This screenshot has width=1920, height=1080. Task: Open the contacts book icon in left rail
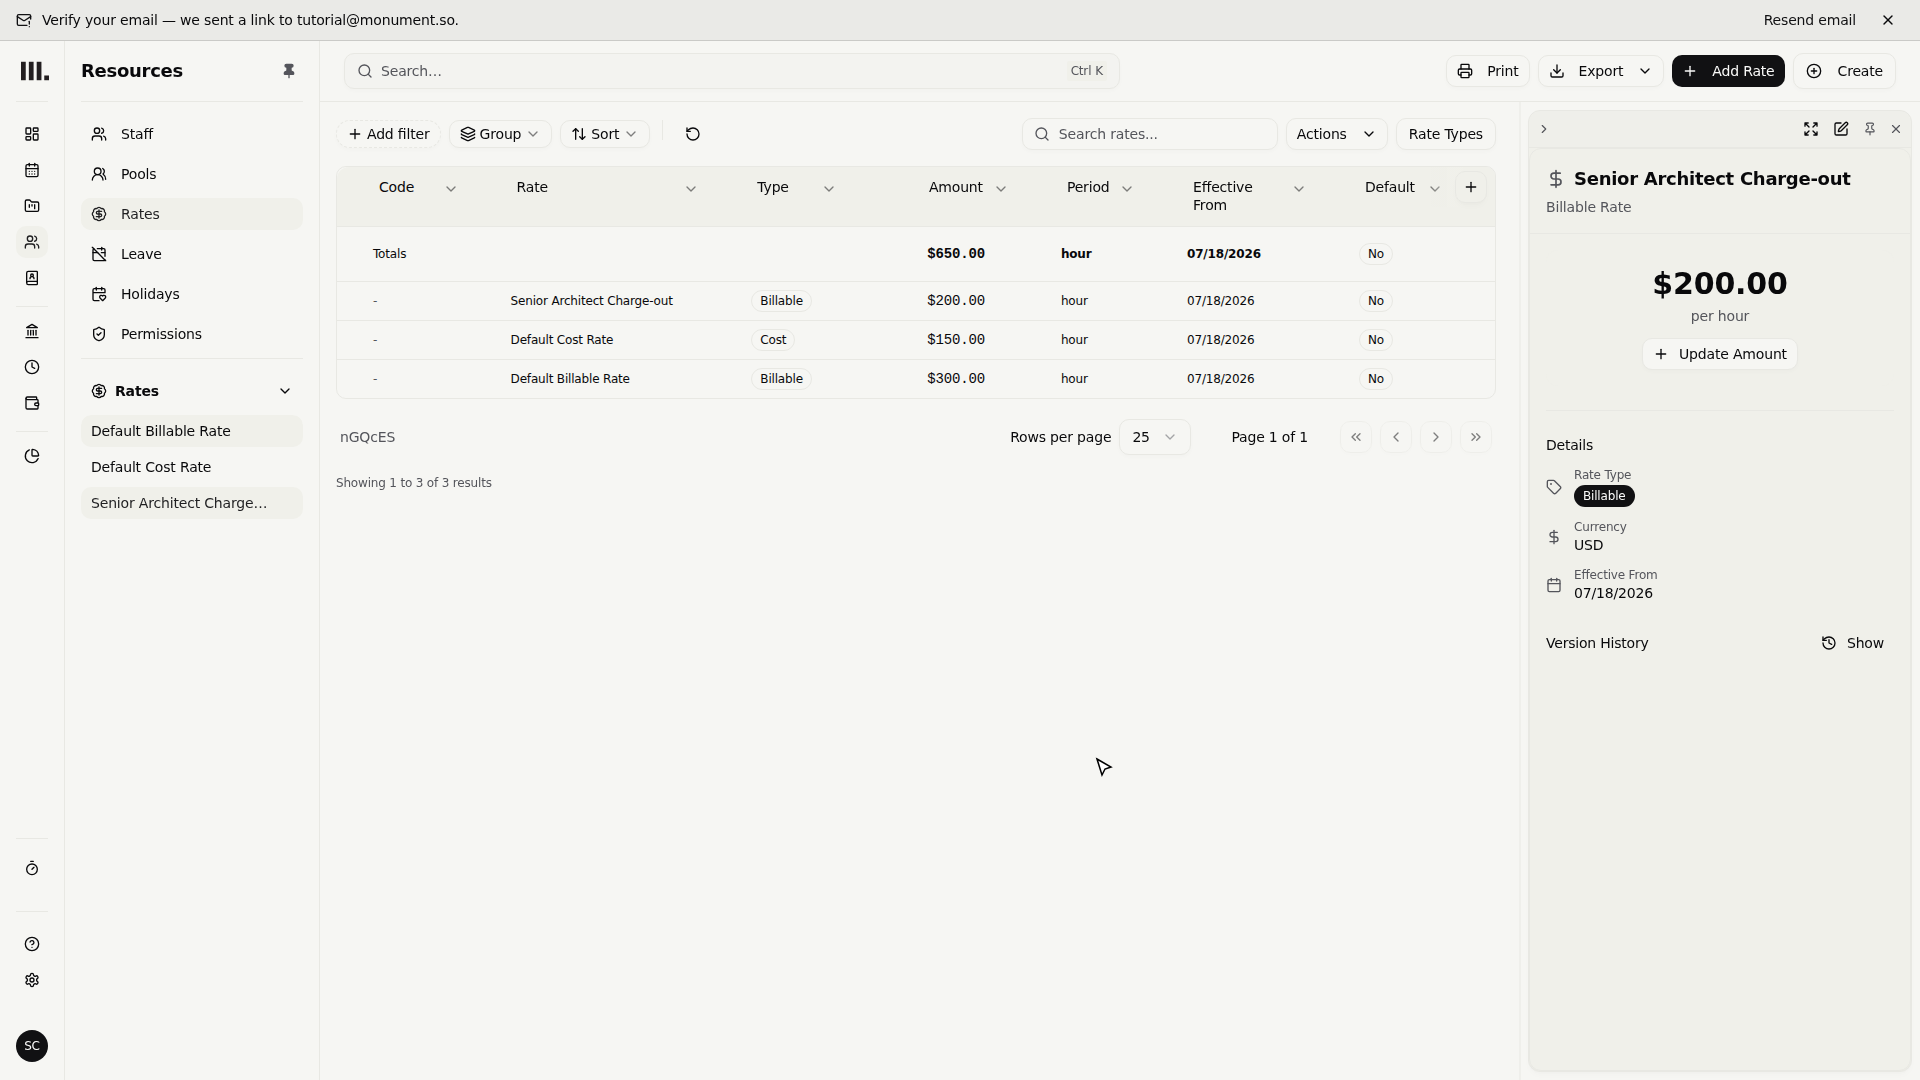[32, 278]
